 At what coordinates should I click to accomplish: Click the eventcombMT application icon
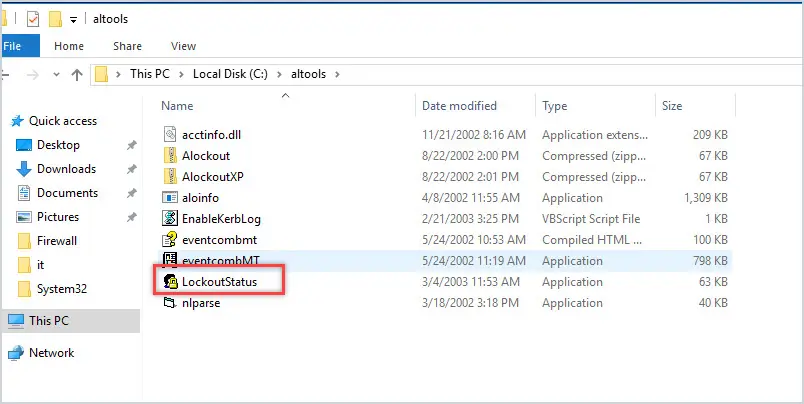(170, 260)
